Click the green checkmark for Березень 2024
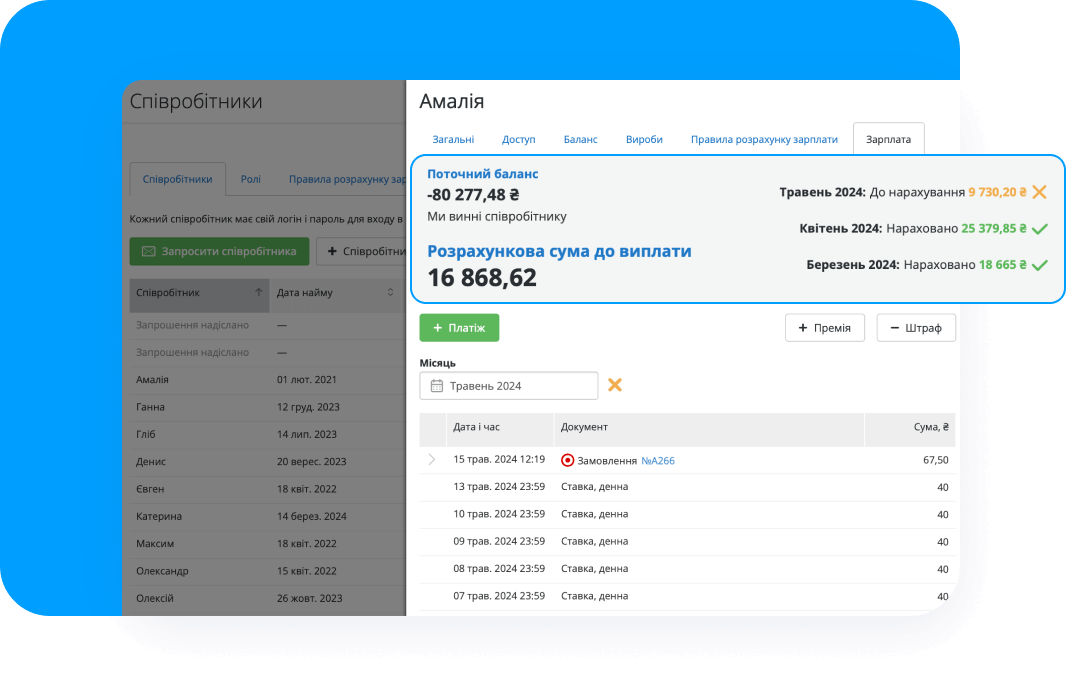This screenshot has width=1066, height=688. pyautogui.click(x=1039, y=266)
